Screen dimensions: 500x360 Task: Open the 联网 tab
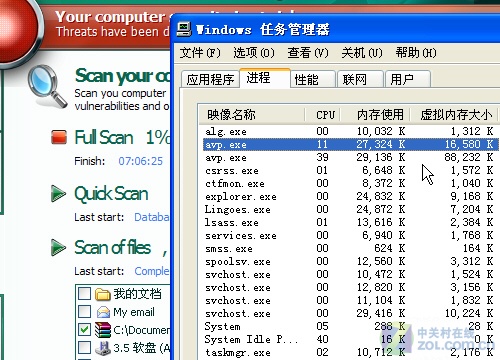tap(360, 79)
